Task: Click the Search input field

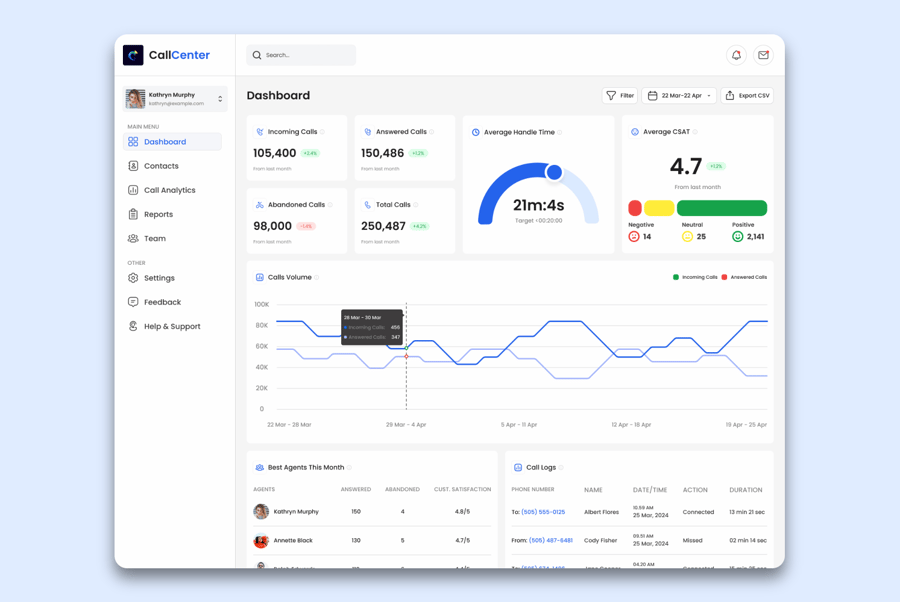Action: 305,55
